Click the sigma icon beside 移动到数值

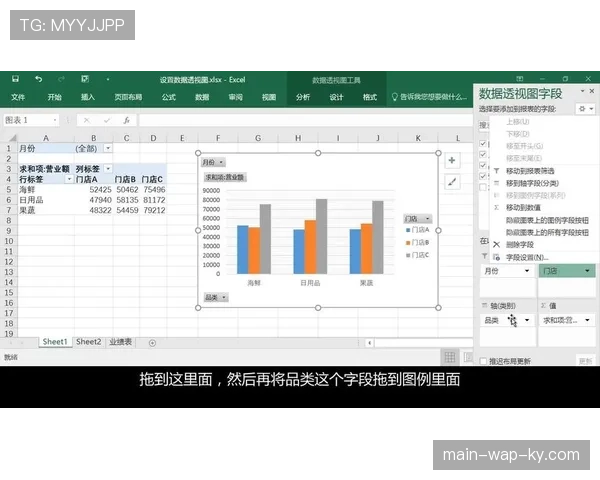(496, 207)
